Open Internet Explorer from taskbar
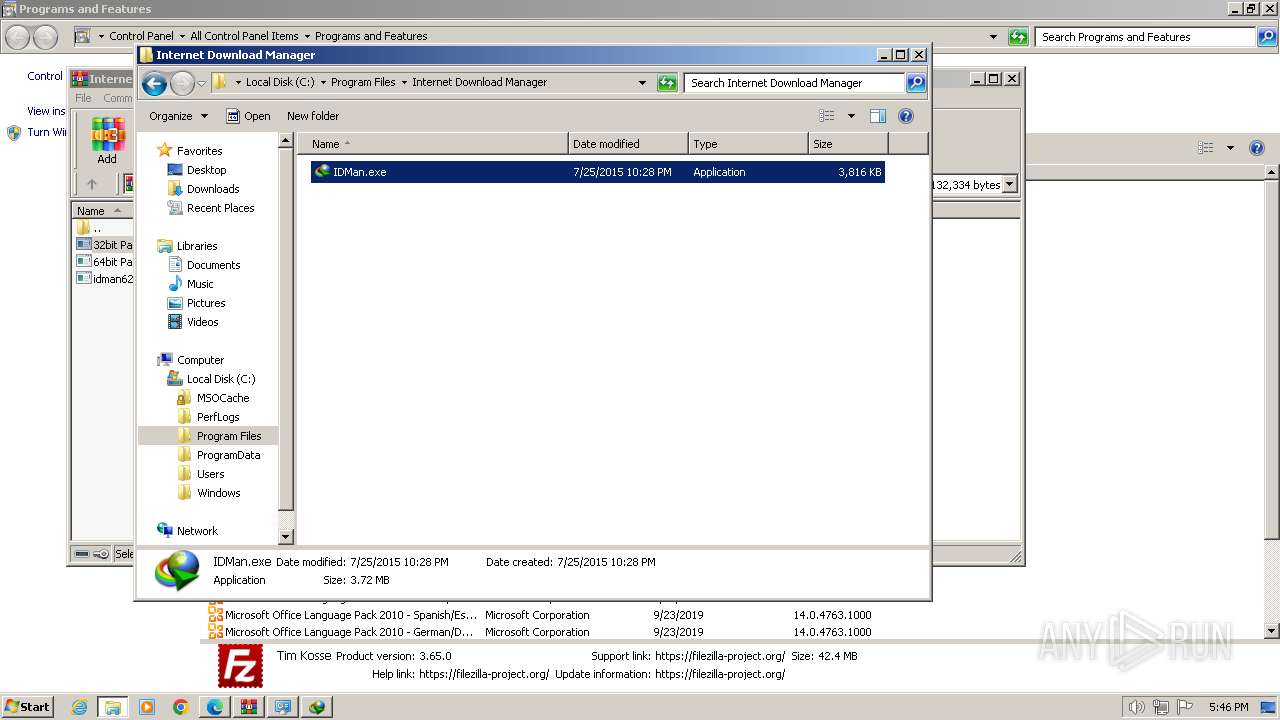The width and height of the screenshot is (1280, 720). pyautogui.click(x=80, y=707)
